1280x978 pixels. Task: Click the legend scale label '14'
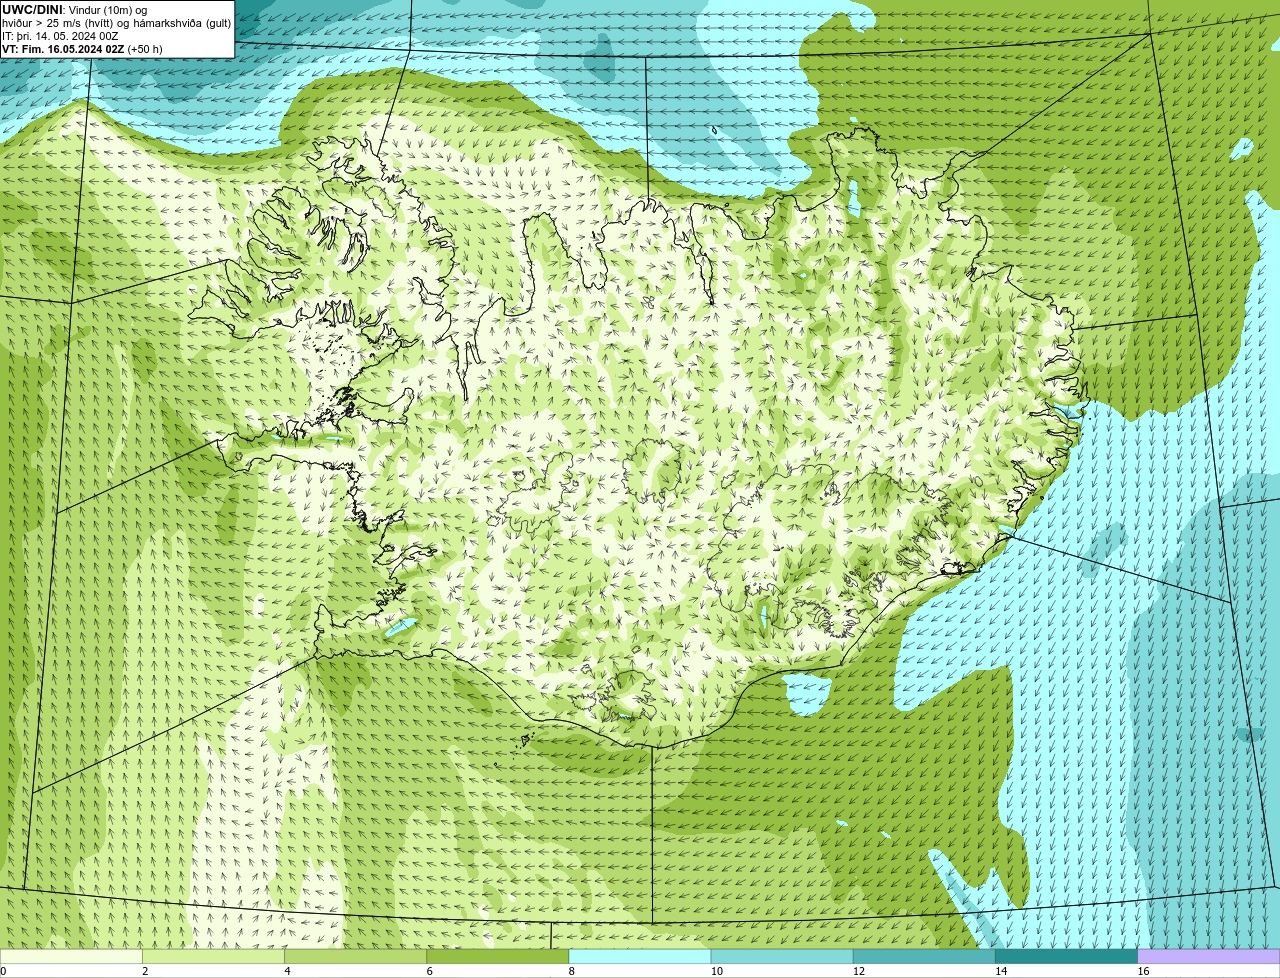tap(1001, 971)
